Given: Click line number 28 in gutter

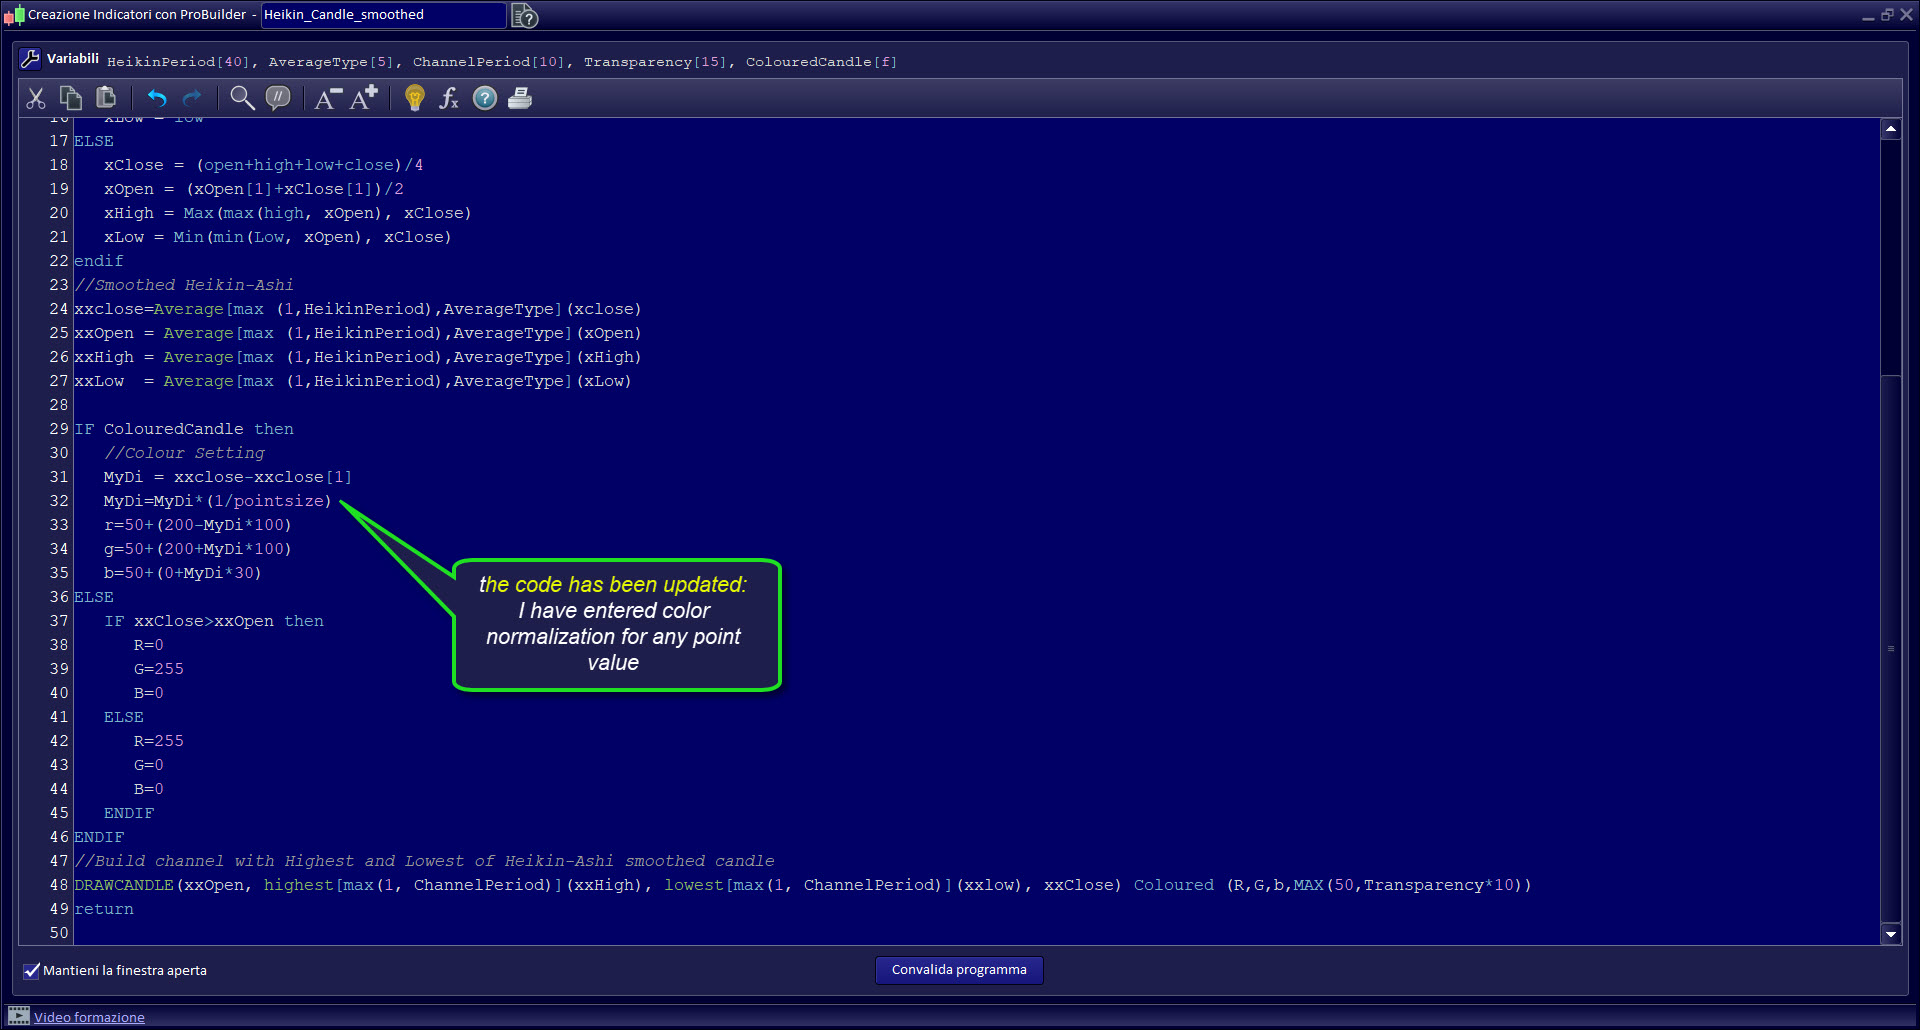Looking at the screenshot, I should point(59,405).
